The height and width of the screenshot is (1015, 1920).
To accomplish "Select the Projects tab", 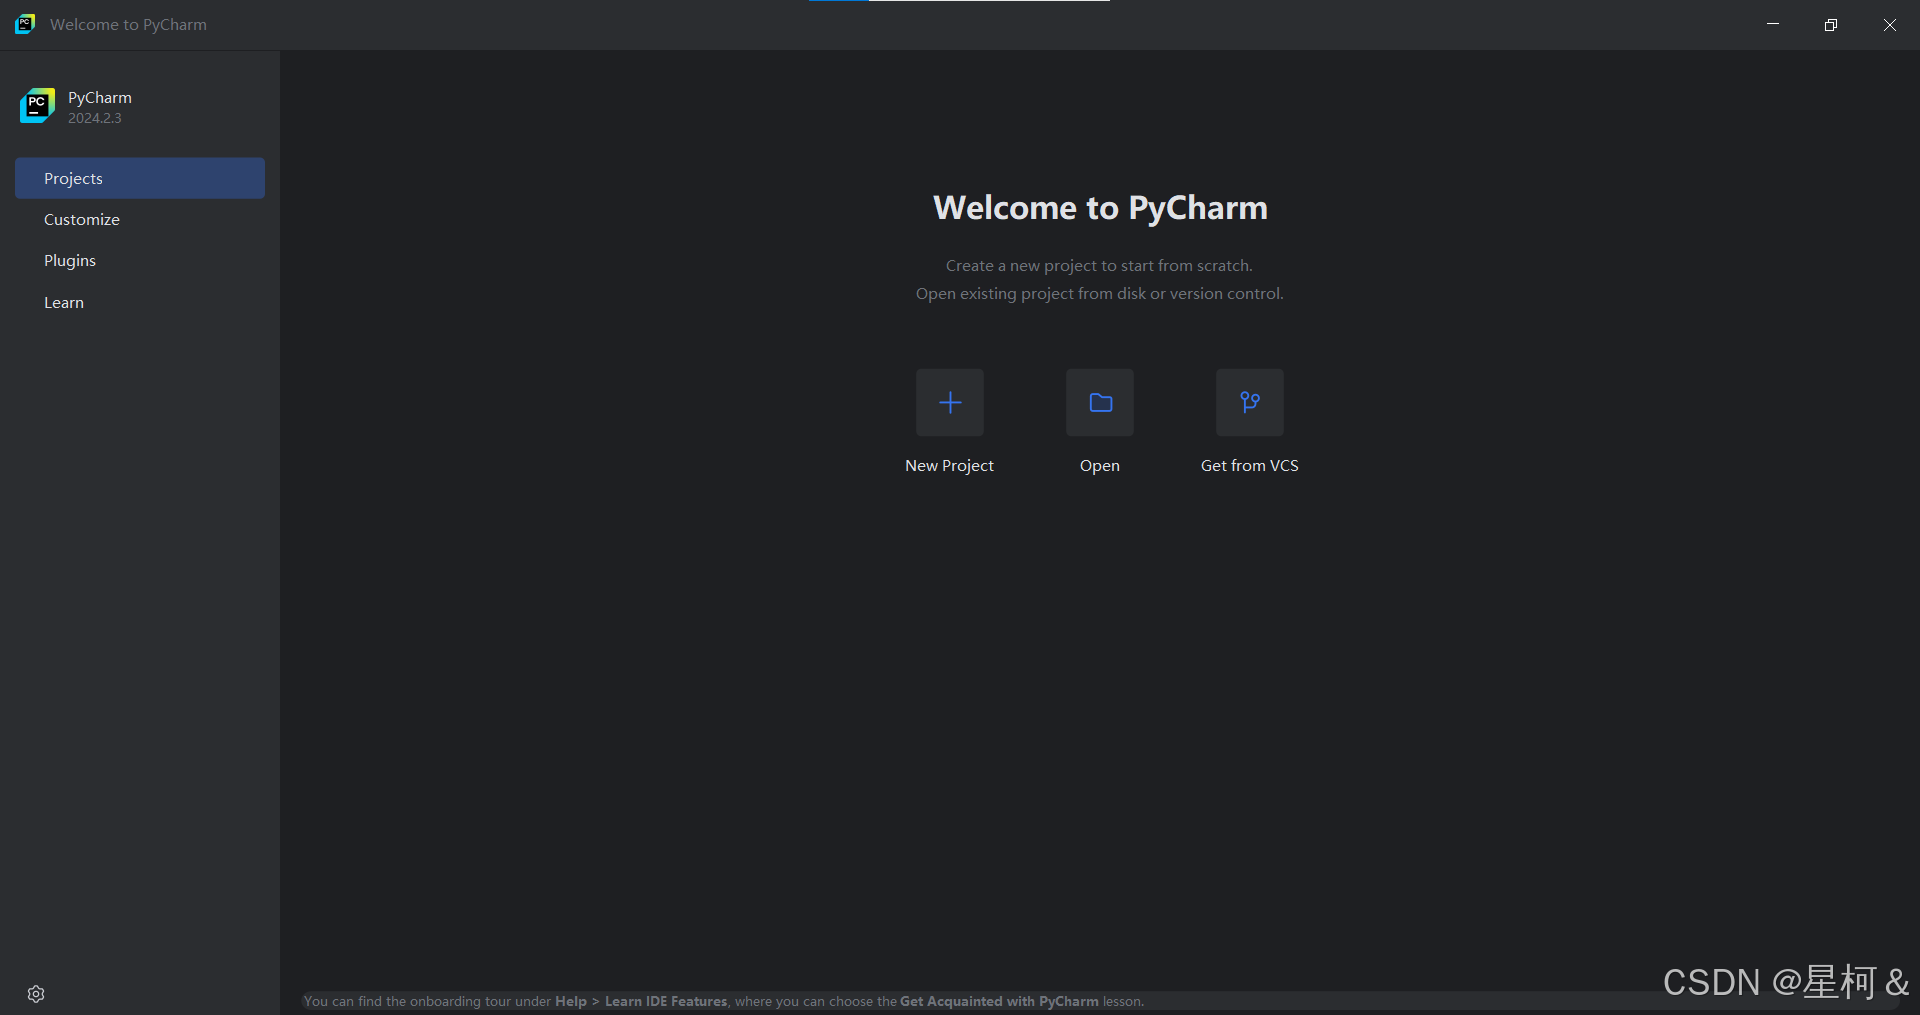I will coord(140,178).
